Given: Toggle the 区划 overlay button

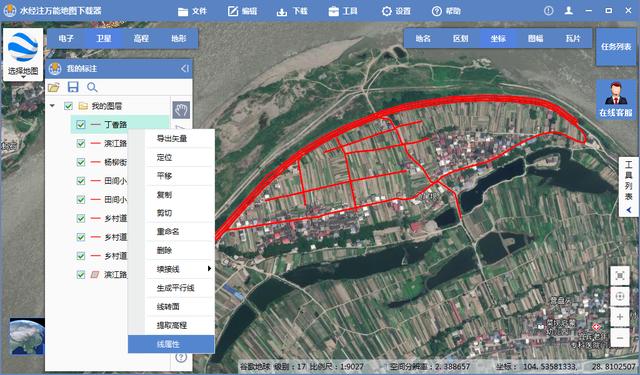Looking at the screenshot, I should pos(460,38).
